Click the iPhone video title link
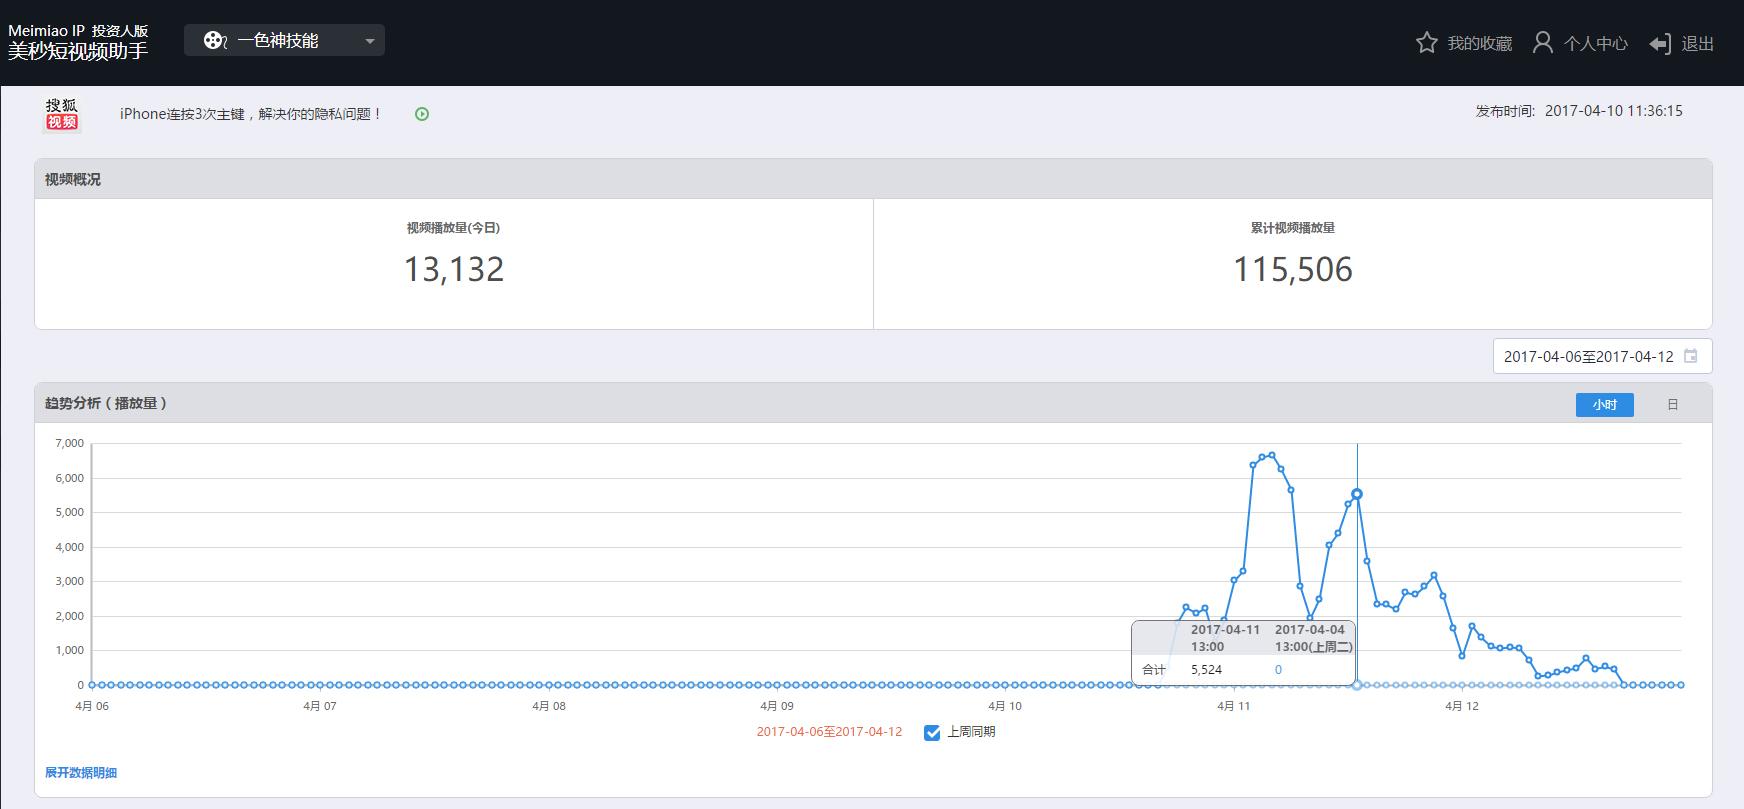This screenshot has width=1744, height=809. pos(251,114)
